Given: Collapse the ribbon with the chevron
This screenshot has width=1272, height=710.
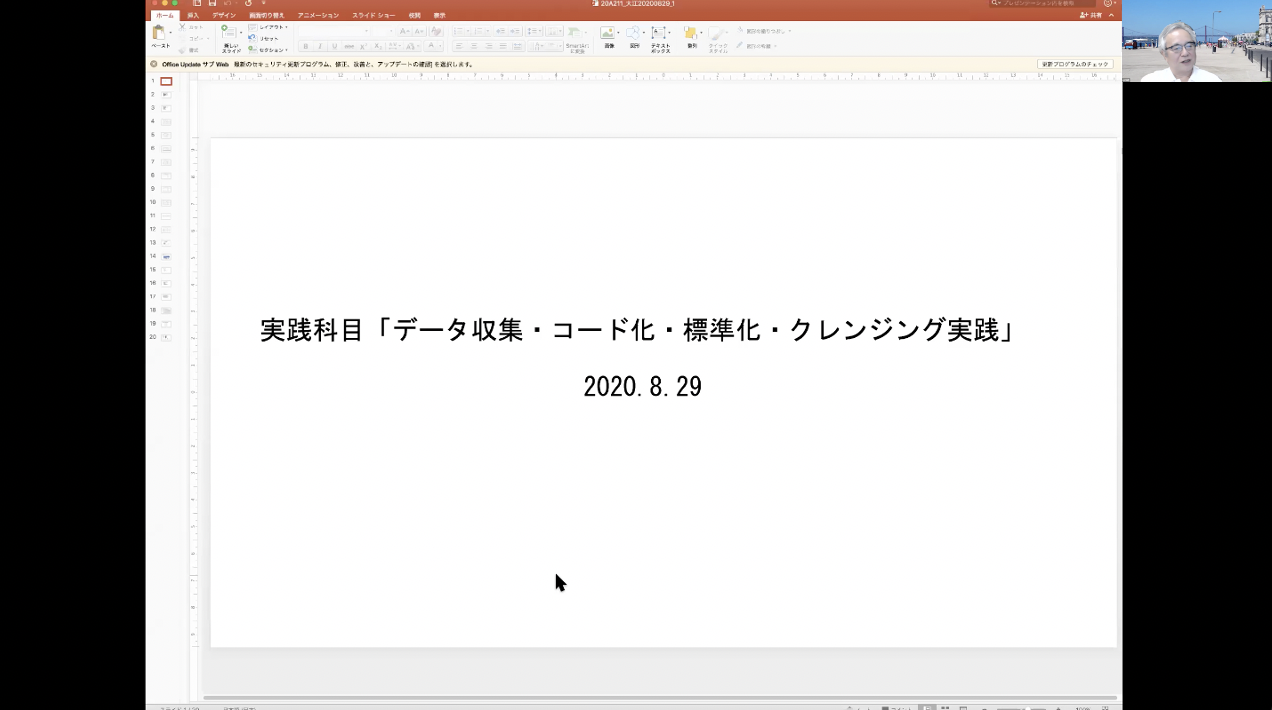Looking at the screenshot, I should [1111, 15].
